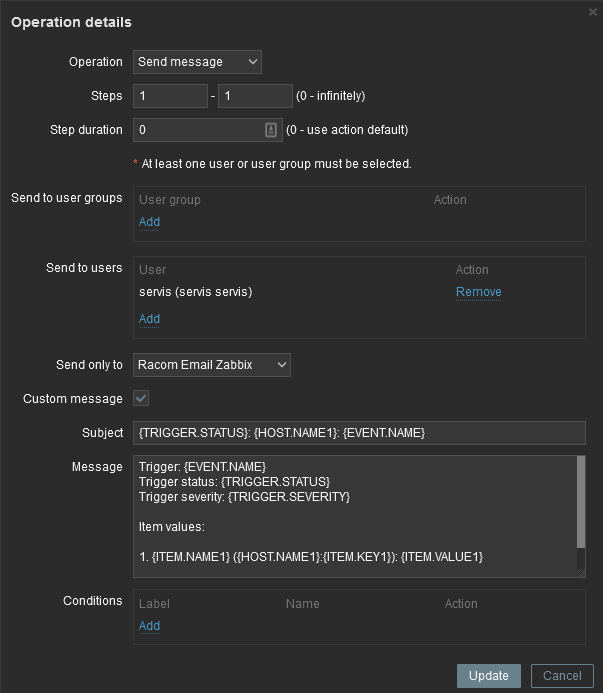Click the Message text area resize handle
603x693 pixels.
coord(581,572)
